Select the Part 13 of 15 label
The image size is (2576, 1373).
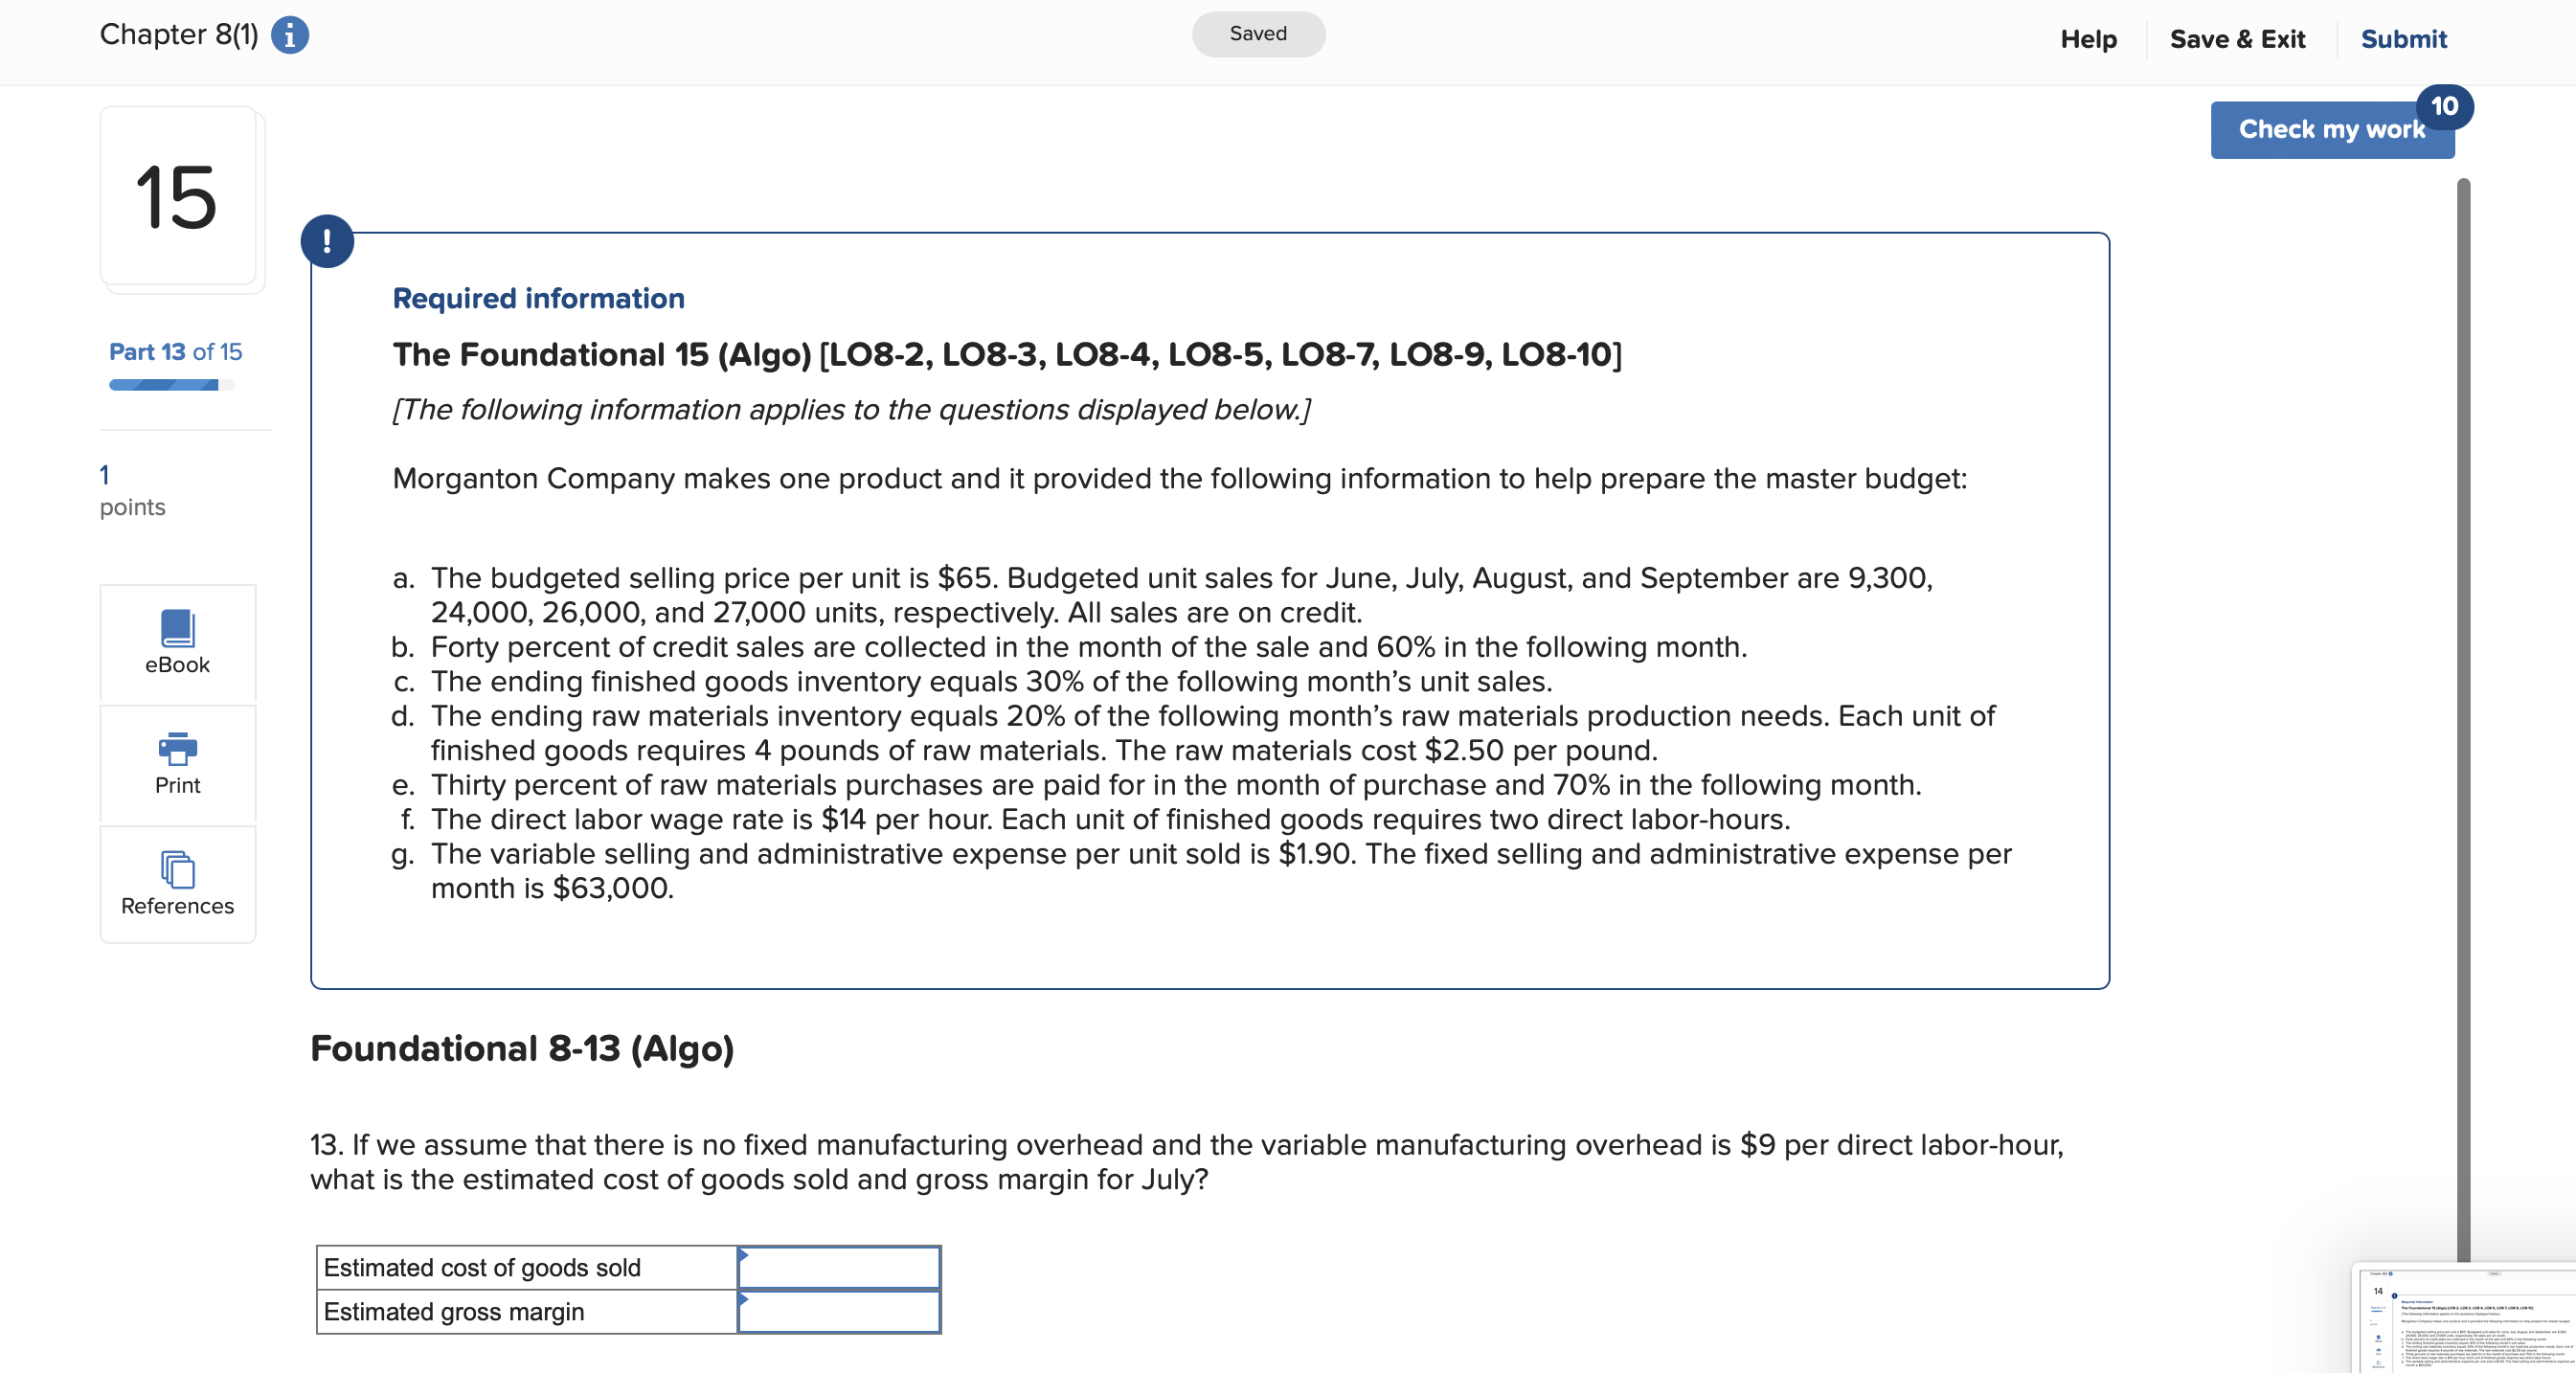(x=175, y=351)
